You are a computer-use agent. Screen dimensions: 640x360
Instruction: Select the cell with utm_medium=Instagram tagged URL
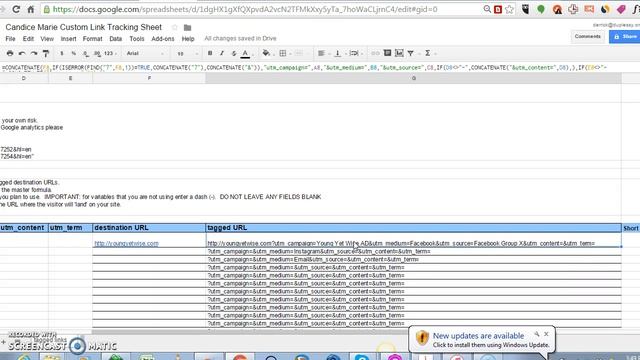pos(413,251)
